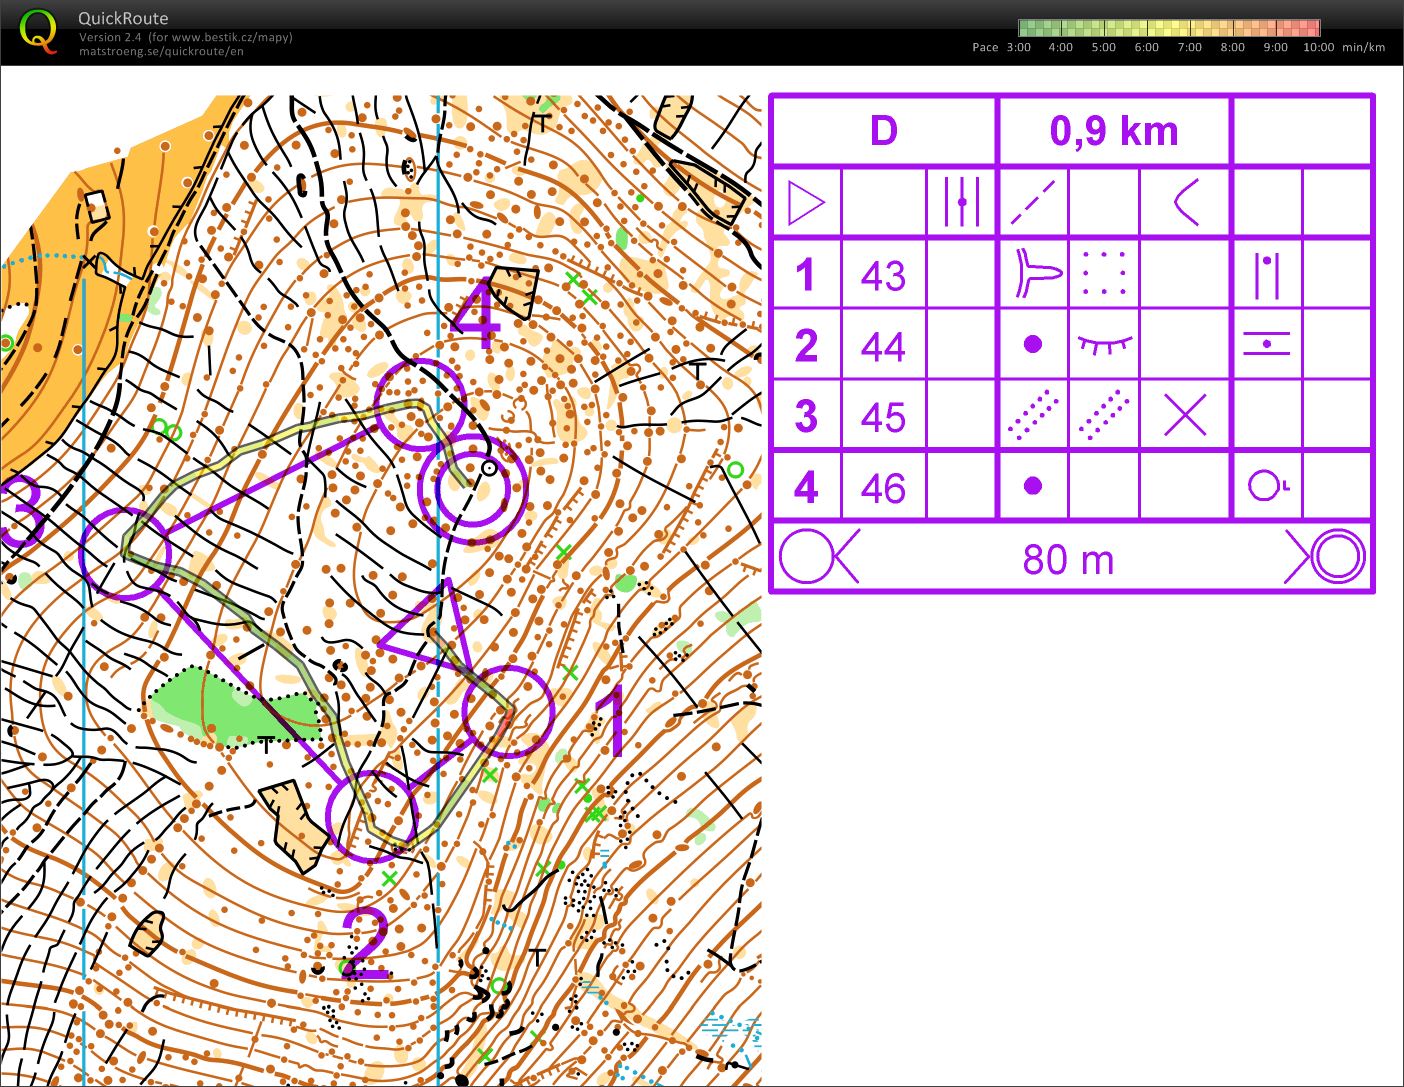The image size is (1404, 1087).
Task: Click the boulder dot symbol in control 2 row
Action: 1033,345
